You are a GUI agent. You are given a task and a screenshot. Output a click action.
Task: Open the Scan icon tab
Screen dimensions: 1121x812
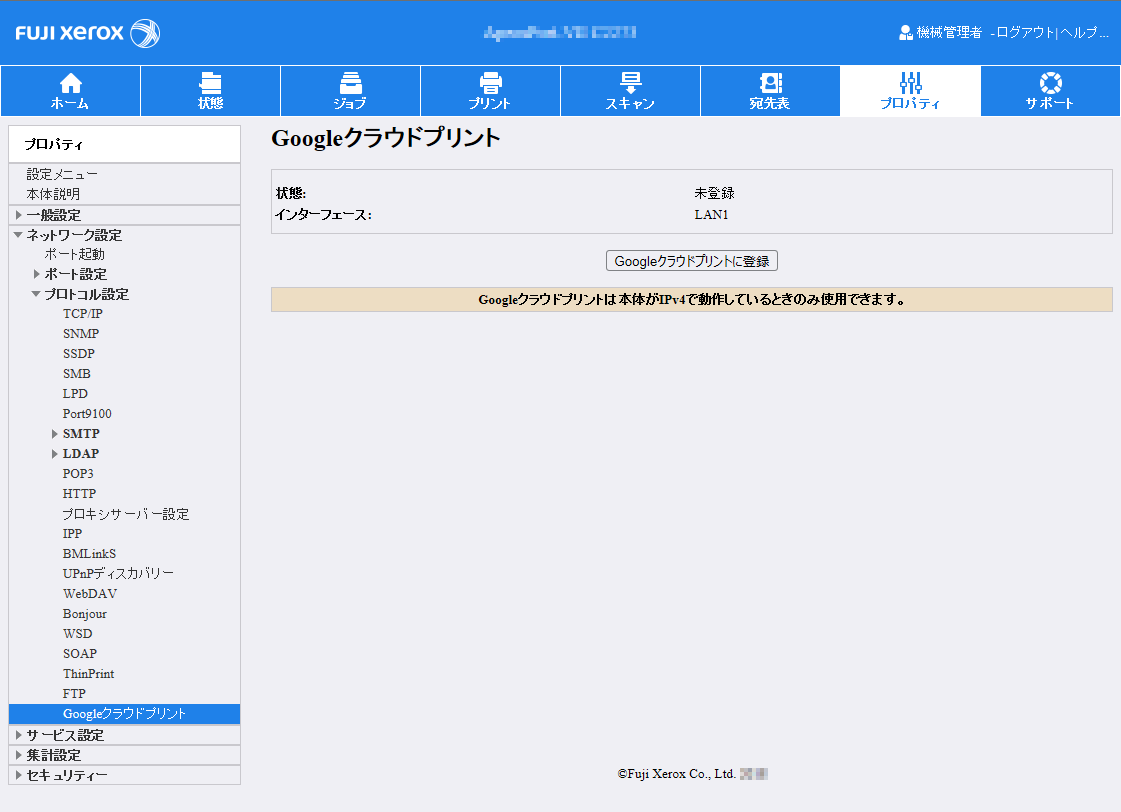630,83
